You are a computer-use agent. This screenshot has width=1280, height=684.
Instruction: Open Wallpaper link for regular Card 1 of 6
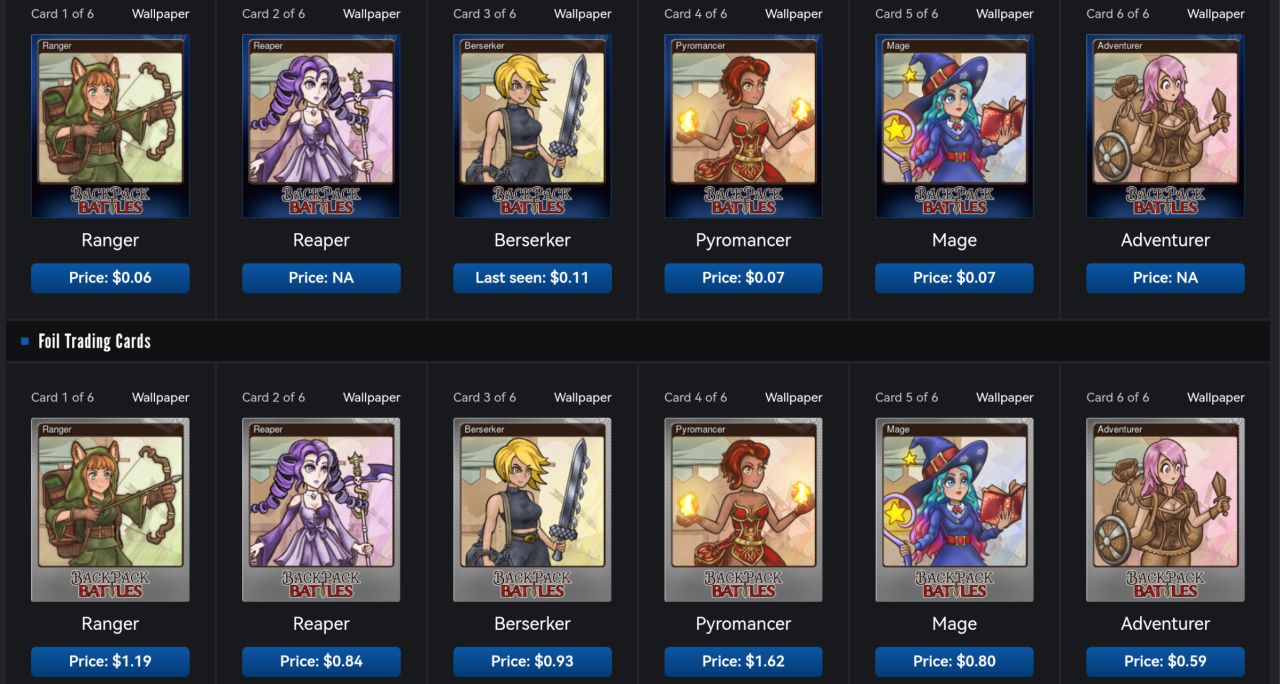tap(160, 14)
